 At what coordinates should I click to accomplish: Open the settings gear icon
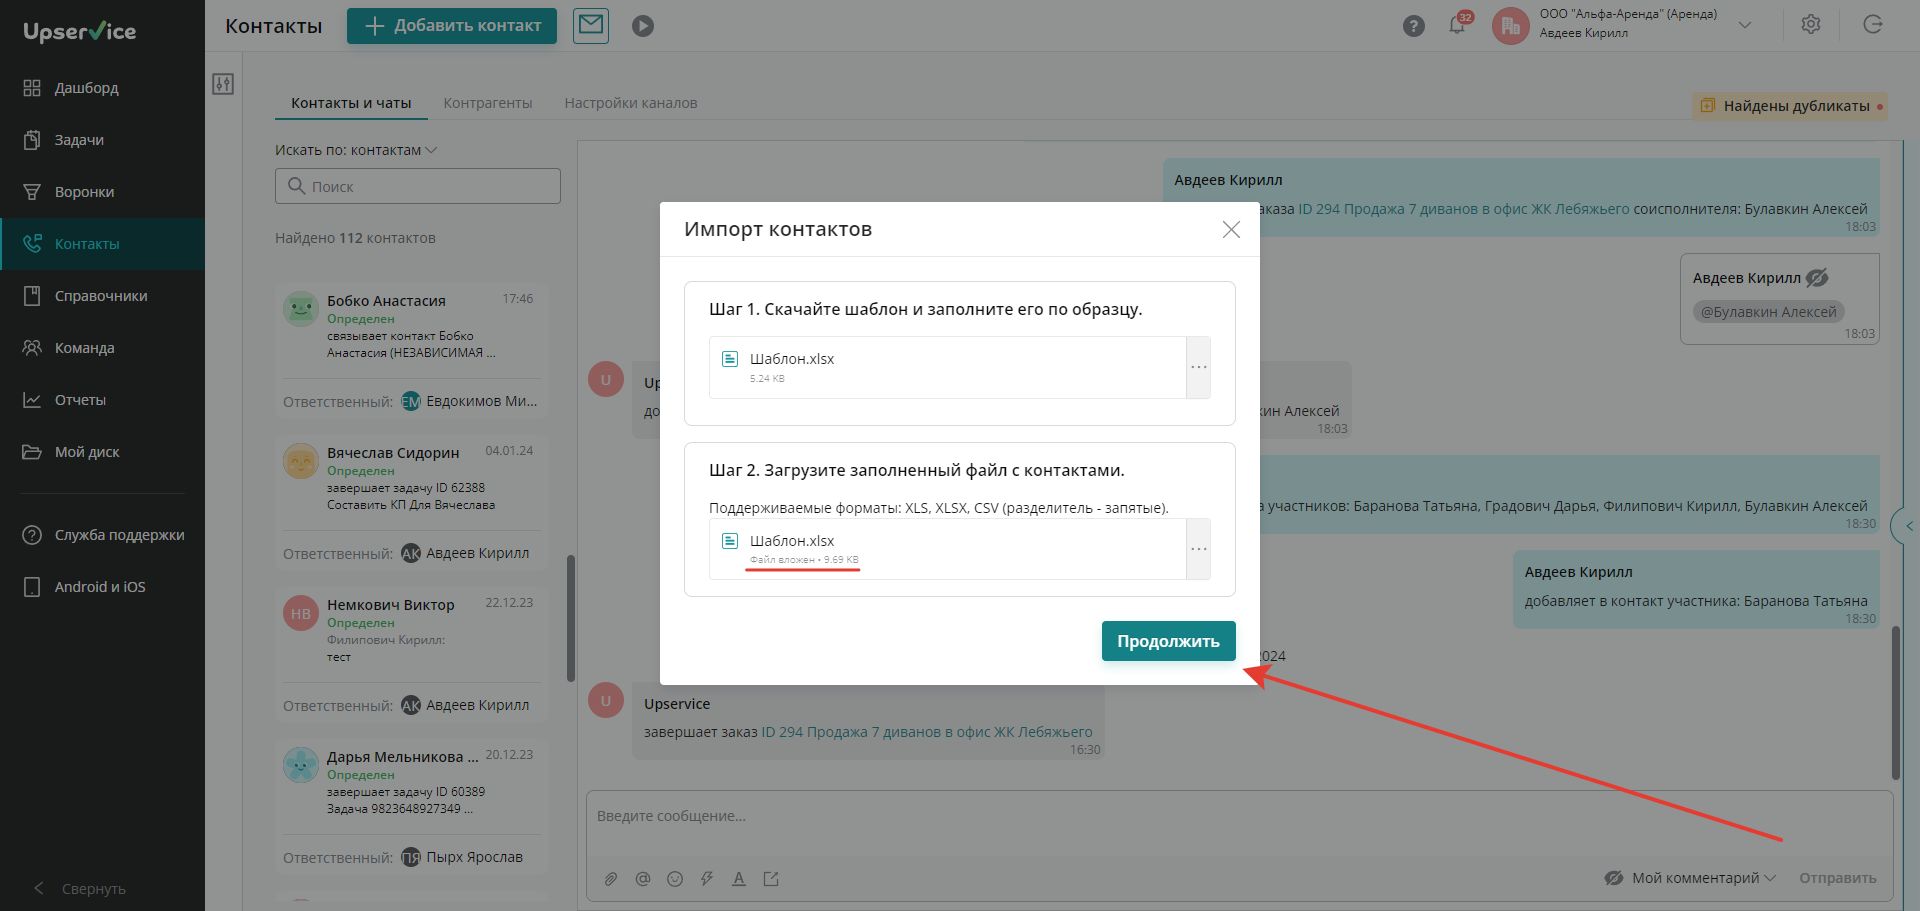1811,25
